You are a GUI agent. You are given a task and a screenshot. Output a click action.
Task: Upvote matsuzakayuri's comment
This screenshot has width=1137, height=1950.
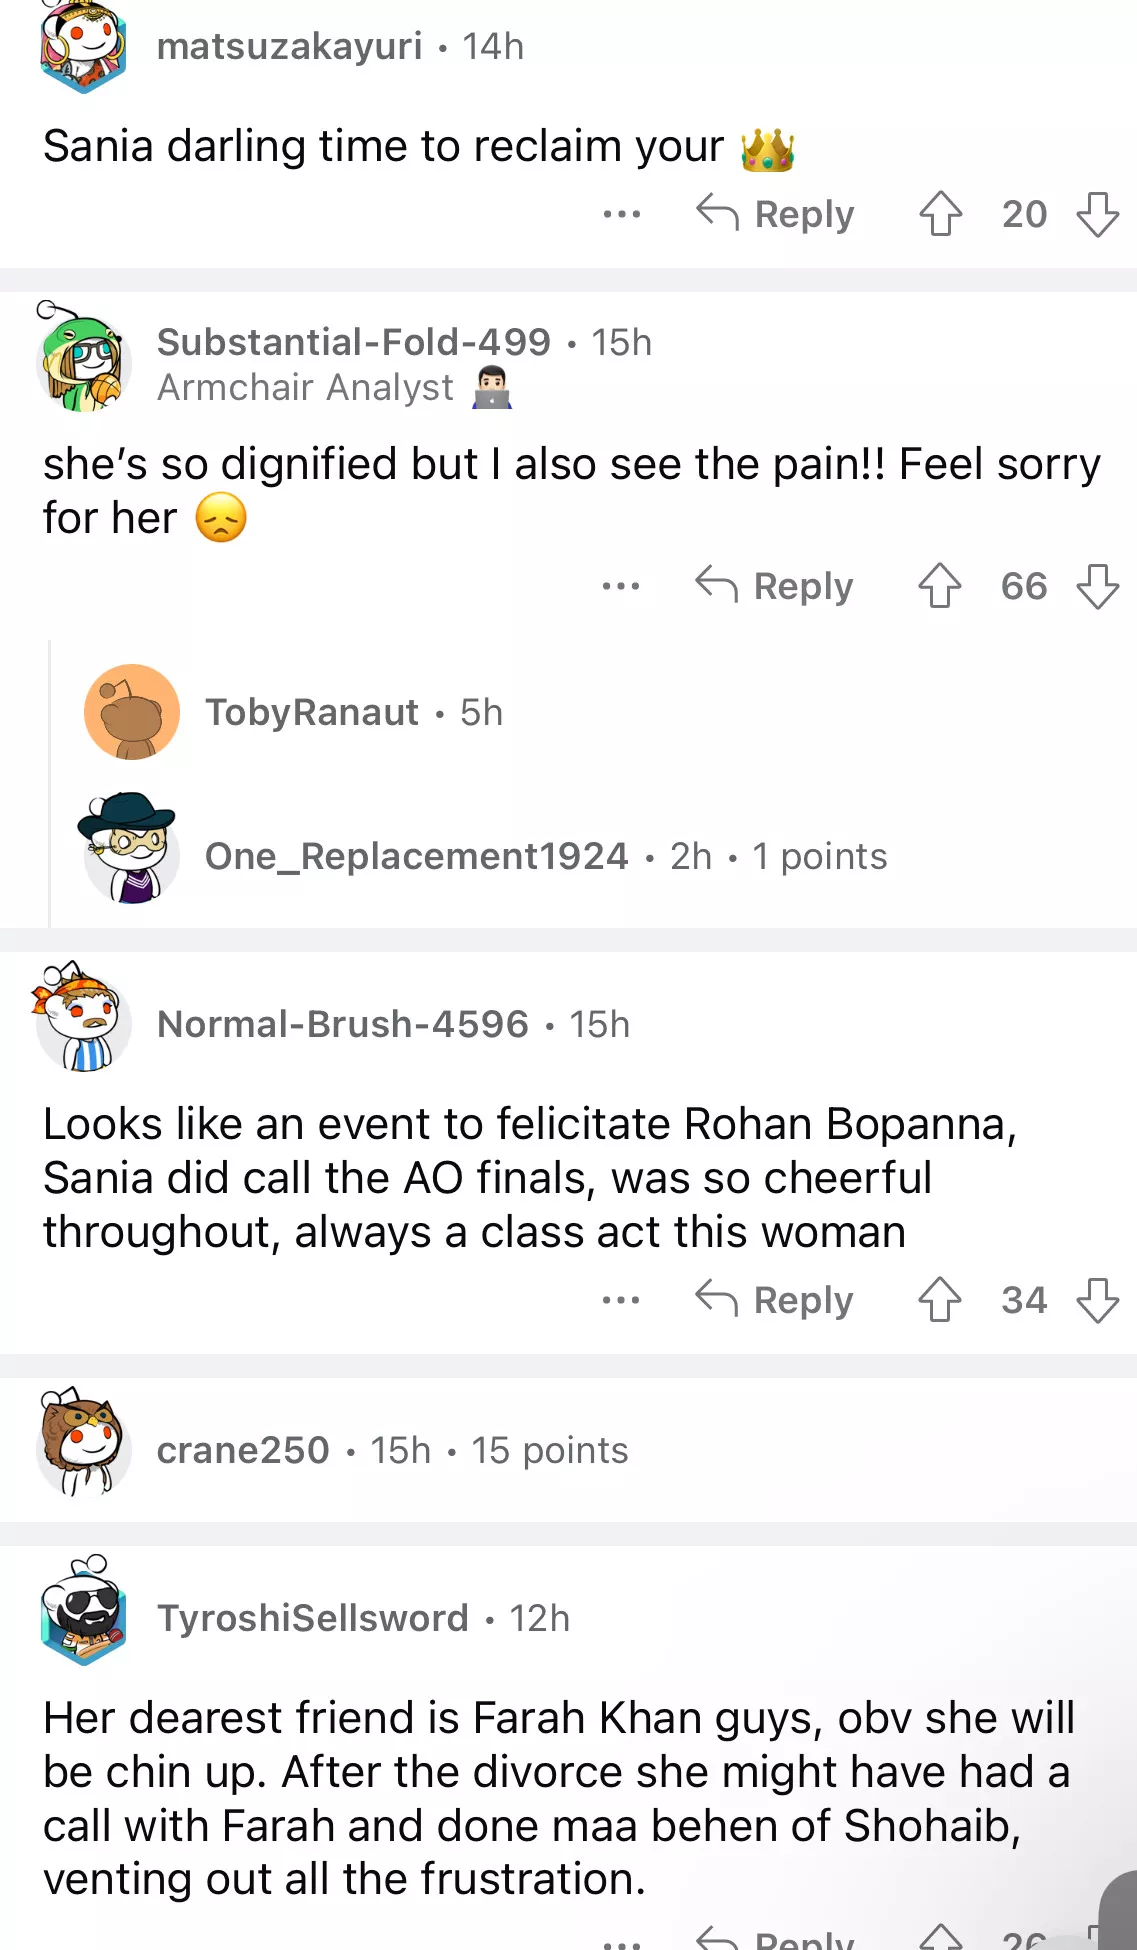tap(940, 214)
